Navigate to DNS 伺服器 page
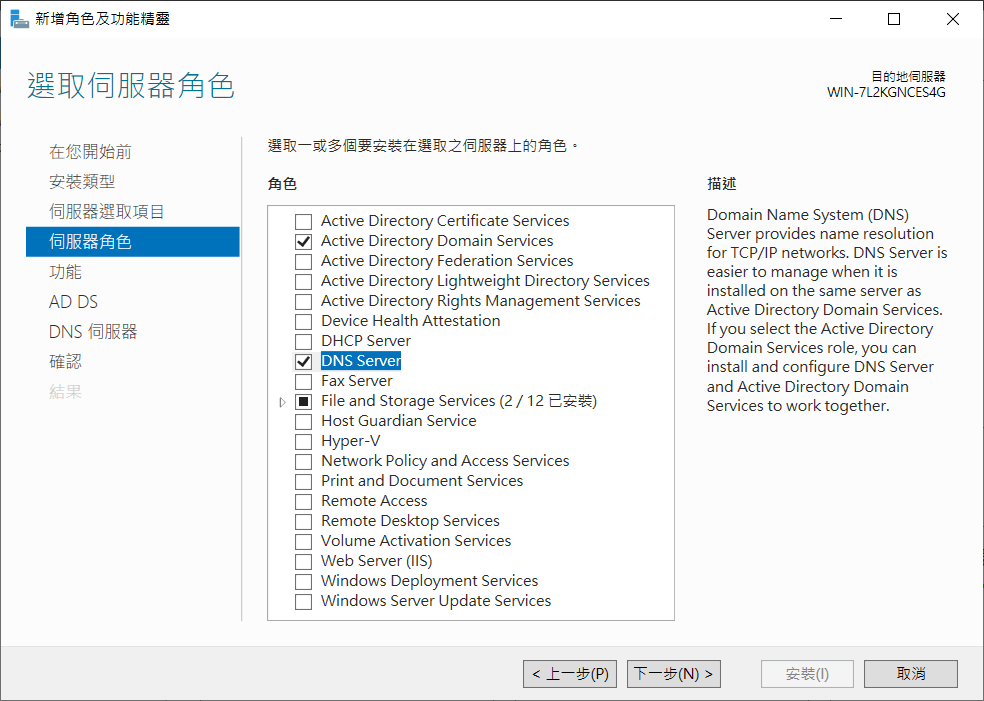The width and height of the screenshot is (984, 701). coord(93,332)
